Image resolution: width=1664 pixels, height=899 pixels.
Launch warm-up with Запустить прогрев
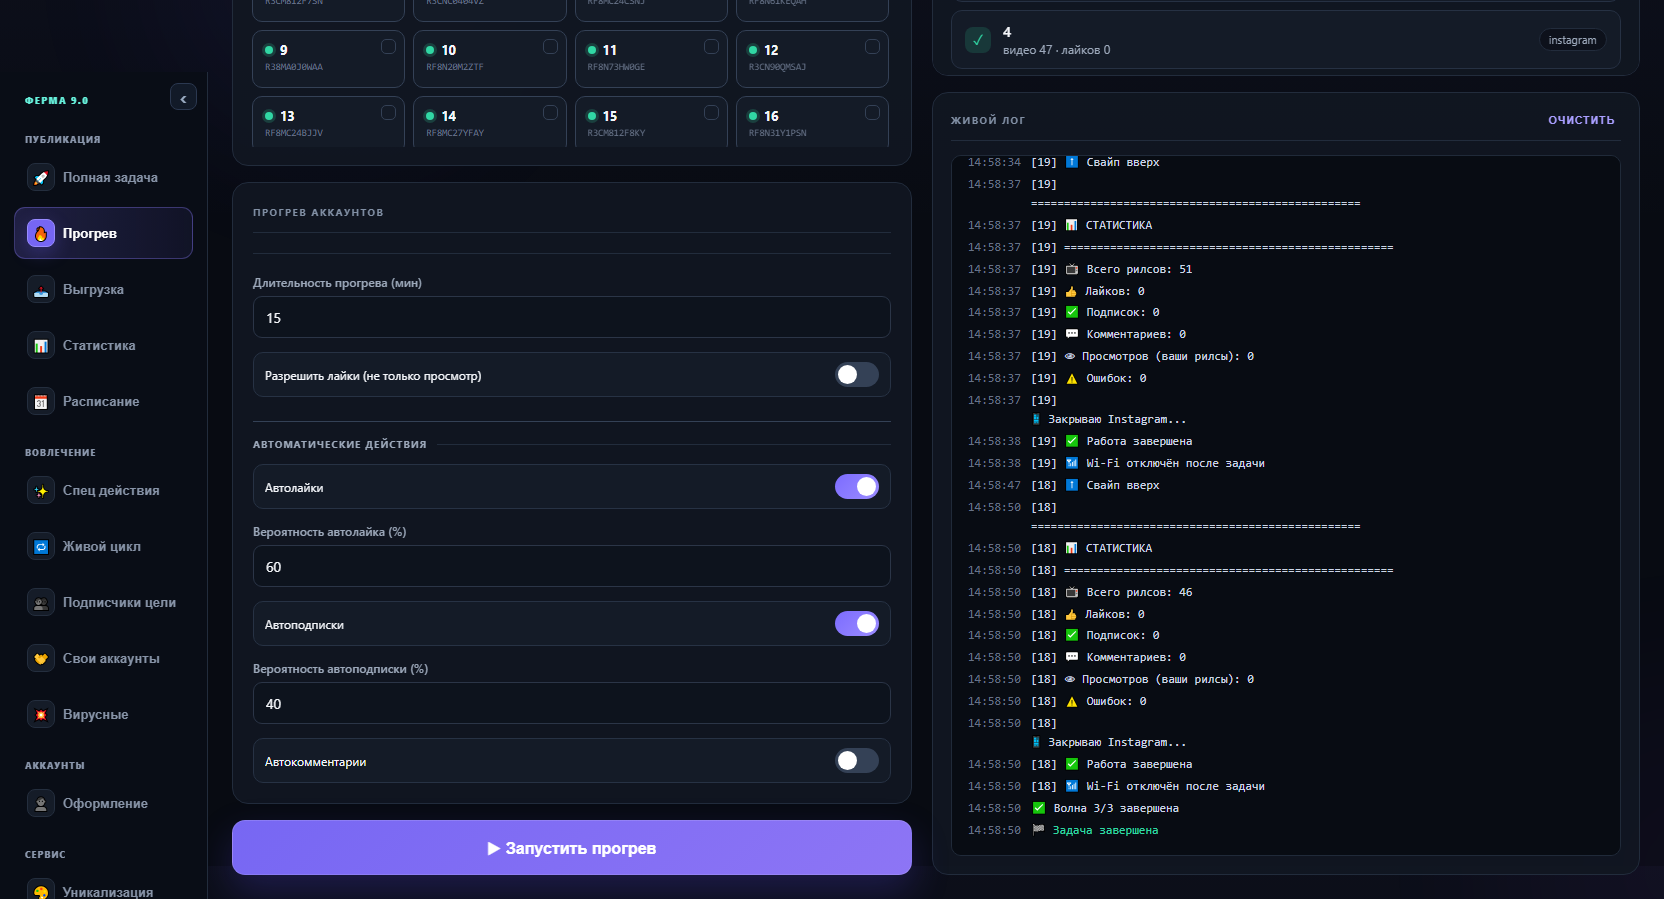pos(572,848)
